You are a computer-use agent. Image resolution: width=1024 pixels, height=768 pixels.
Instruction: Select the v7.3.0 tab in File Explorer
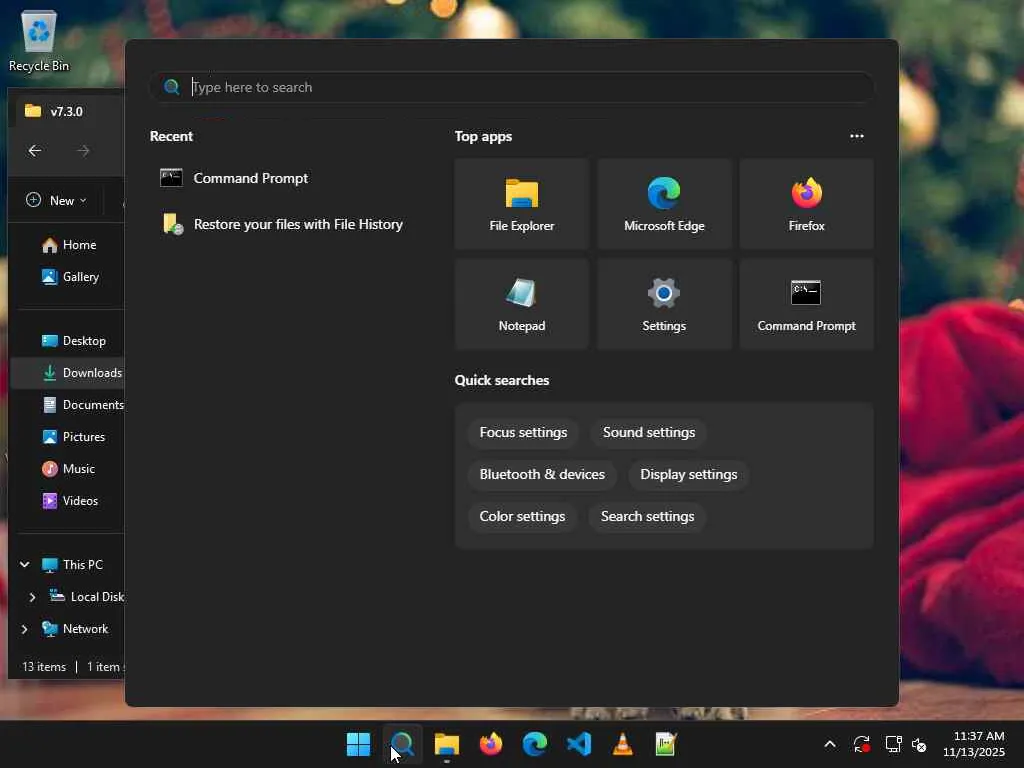pyautogui.click(x=69, y=111)
